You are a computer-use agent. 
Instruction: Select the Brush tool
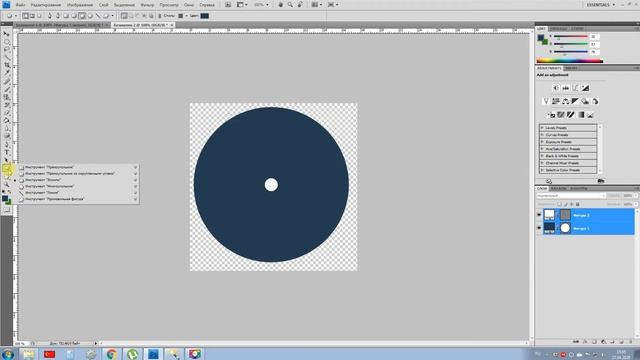click(7, 89)
